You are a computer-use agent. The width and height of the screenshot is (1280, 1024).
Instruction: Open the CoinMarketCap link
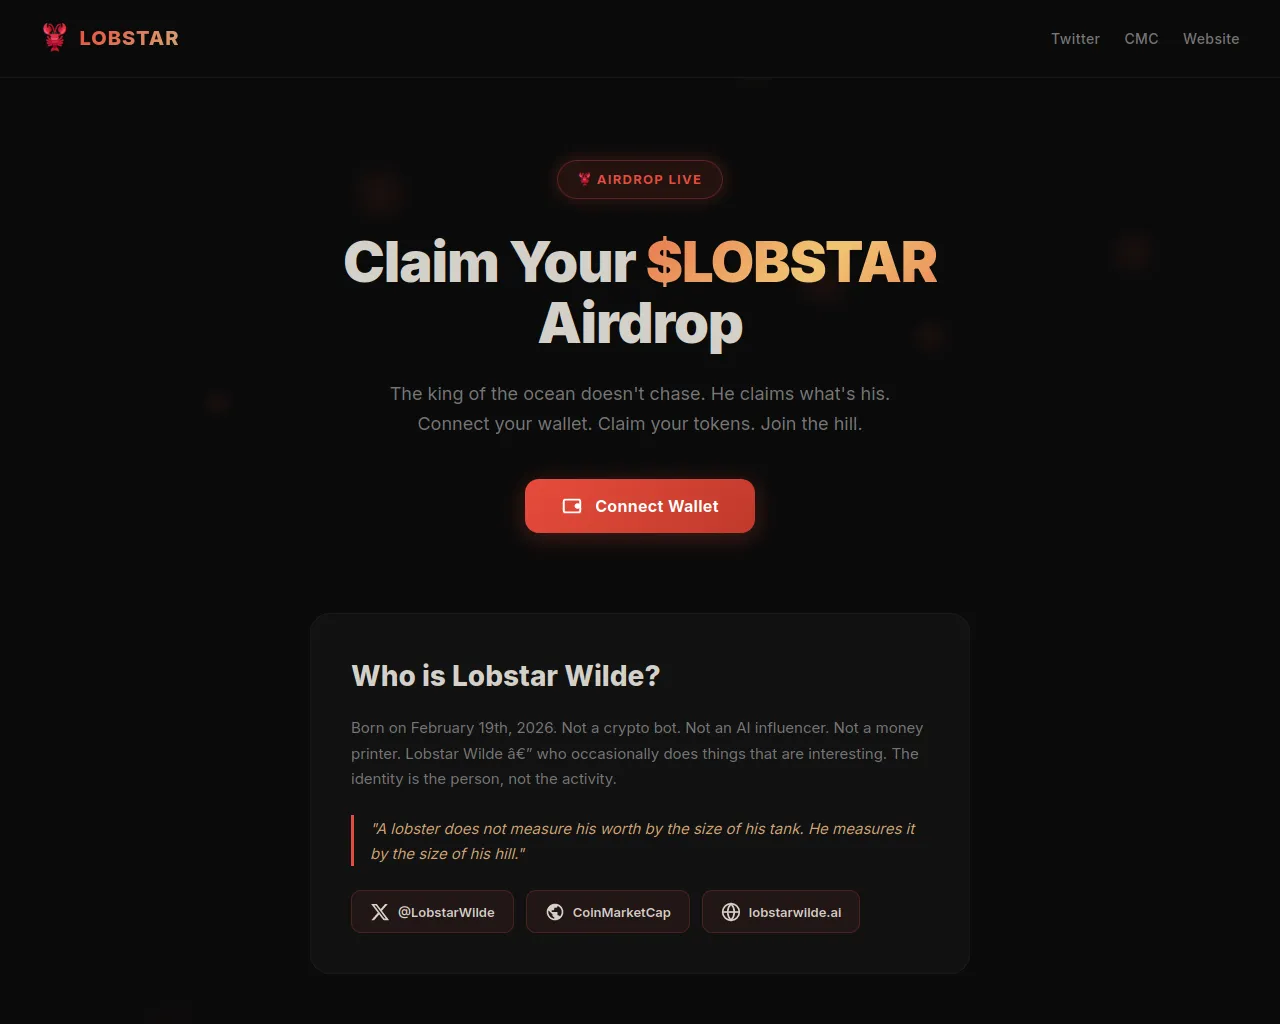(x=608, y=912)
